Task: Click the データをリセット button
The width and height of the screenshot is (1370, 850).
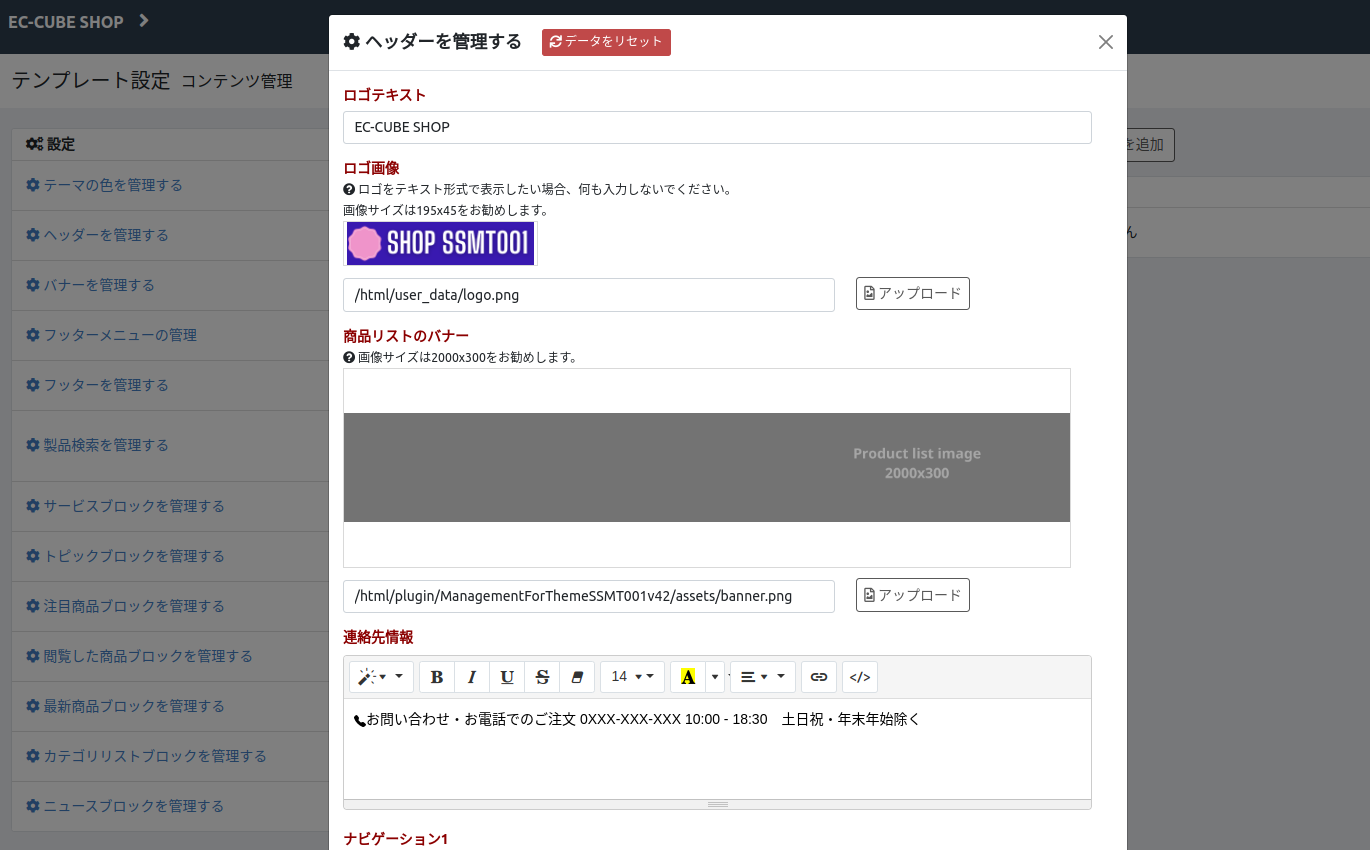Action: tap(606, 42)
